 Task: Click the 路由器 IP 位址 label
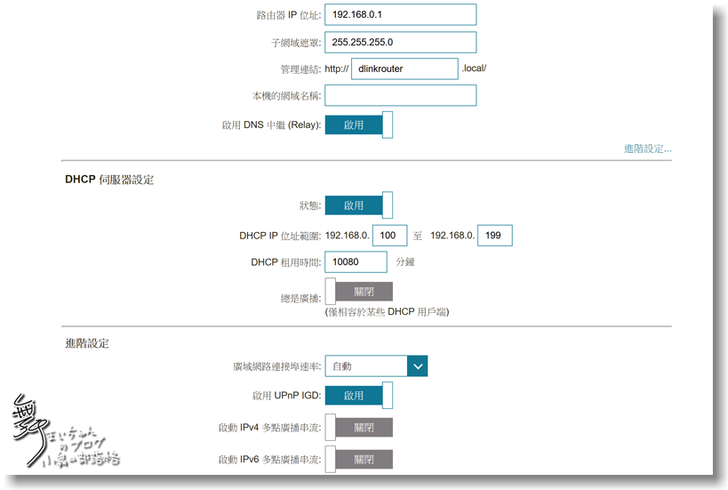[288, 15]
